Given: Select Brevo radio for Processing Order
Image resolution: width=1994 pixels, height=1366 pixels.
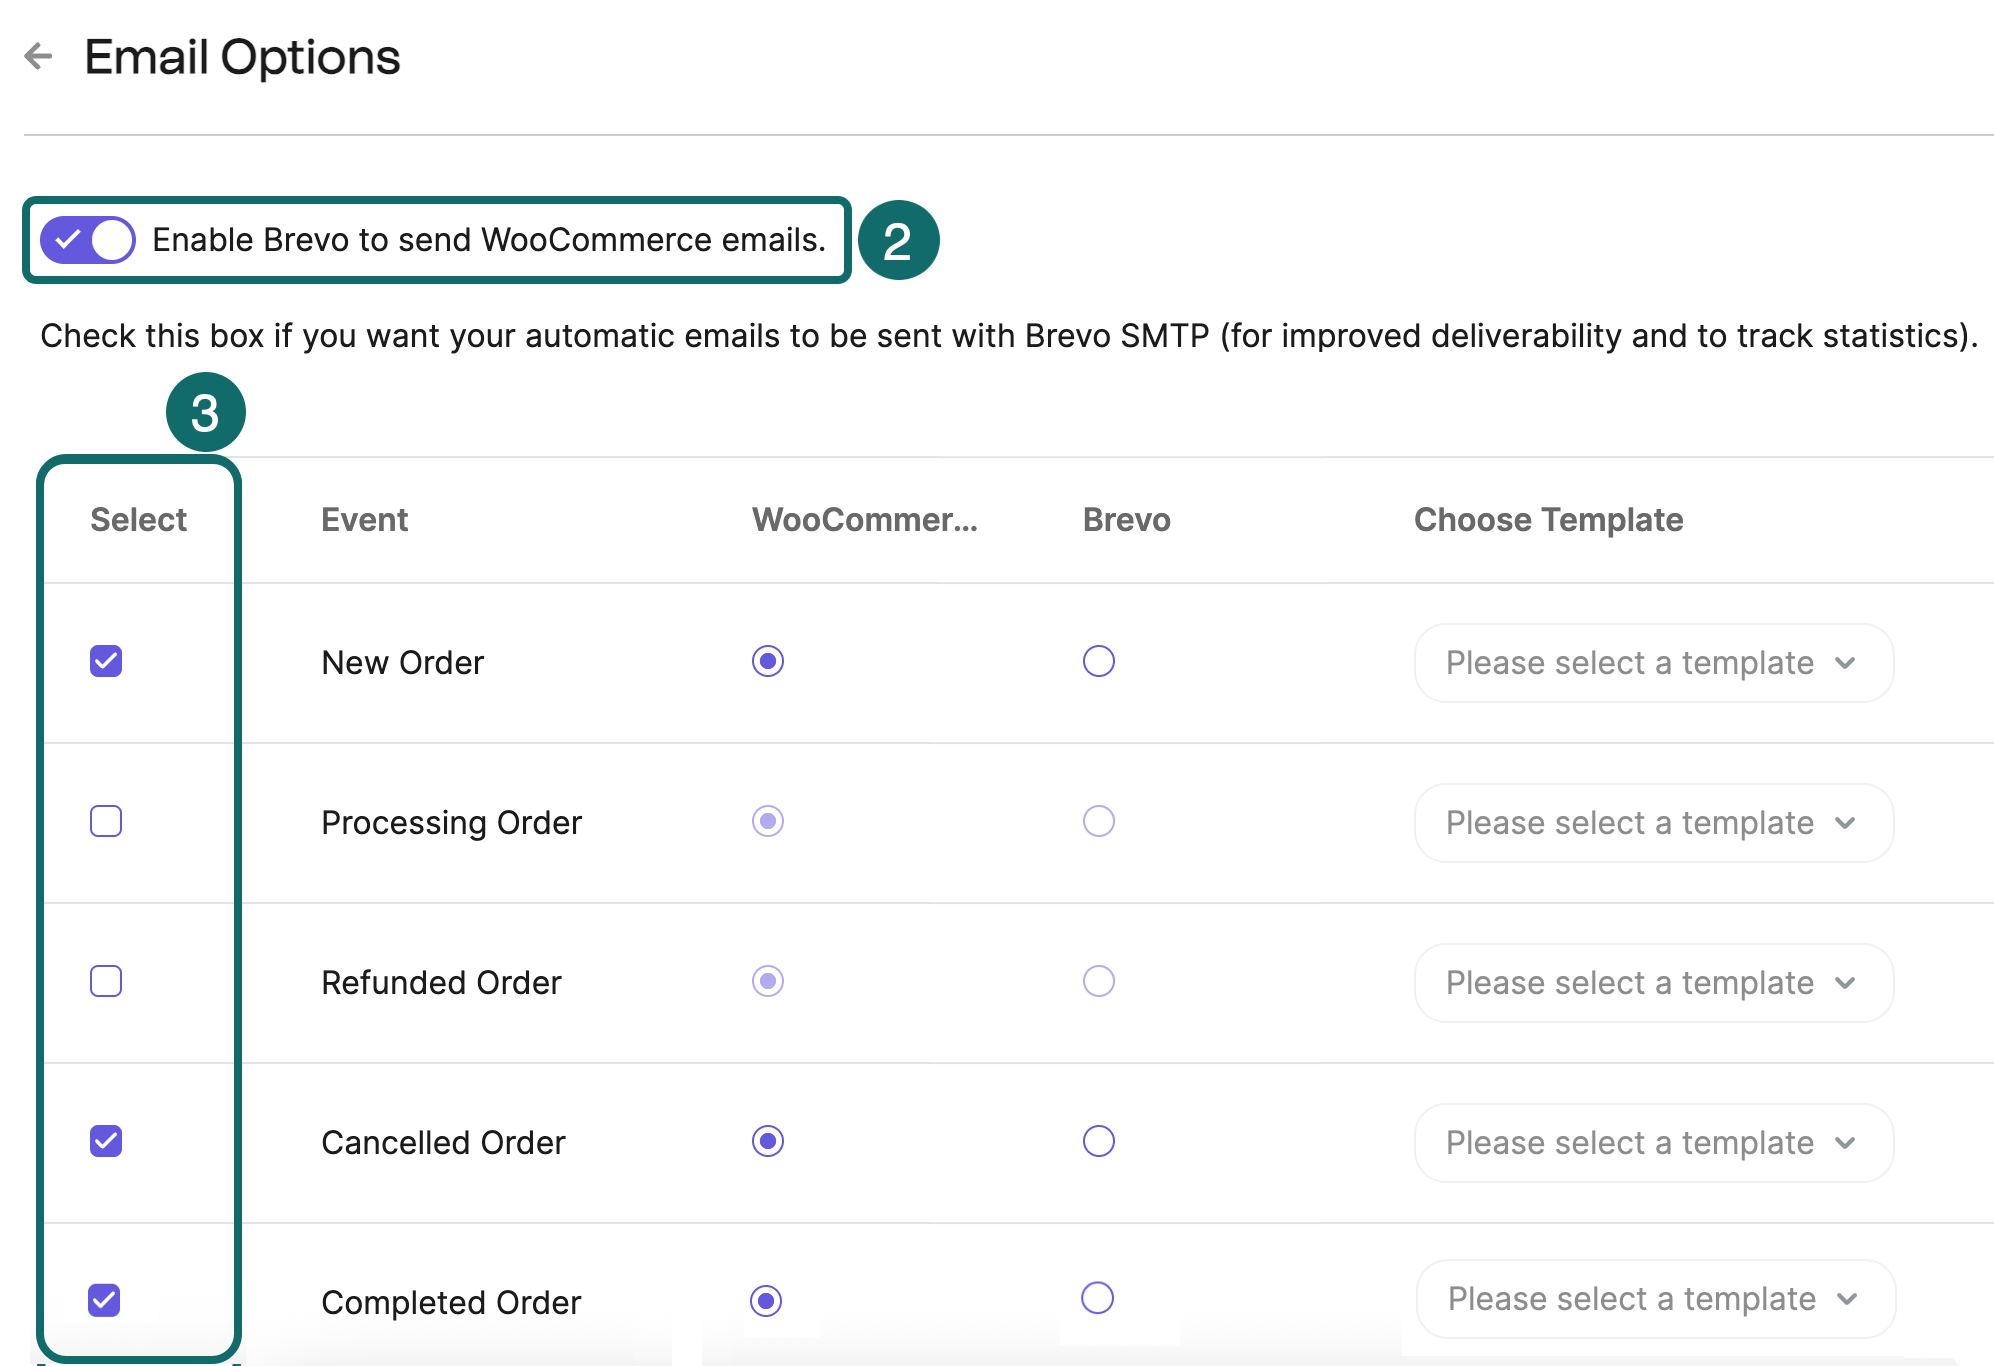Looking at the screenshot, I should point(1099,821).
